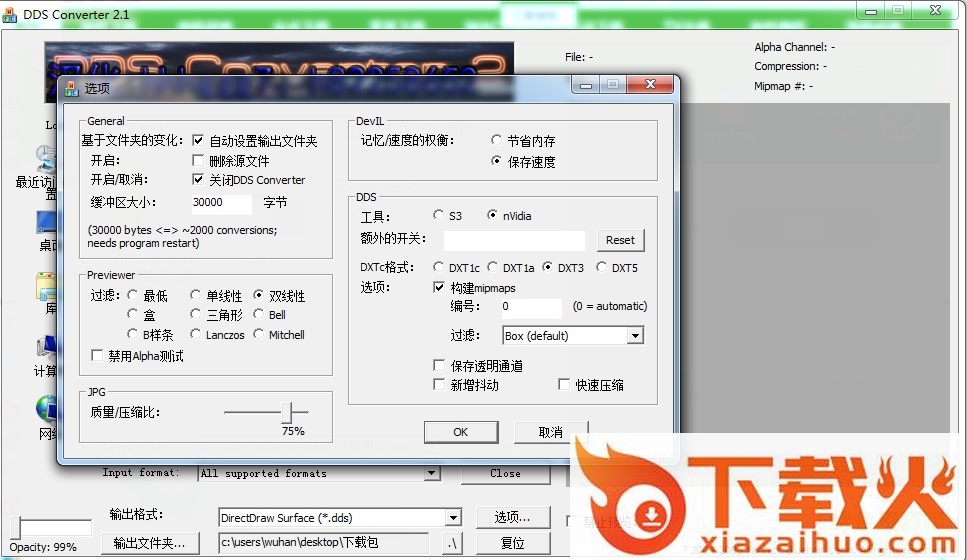
Task: Confirm options with the OK button
Action: click(x=461, y=432)
